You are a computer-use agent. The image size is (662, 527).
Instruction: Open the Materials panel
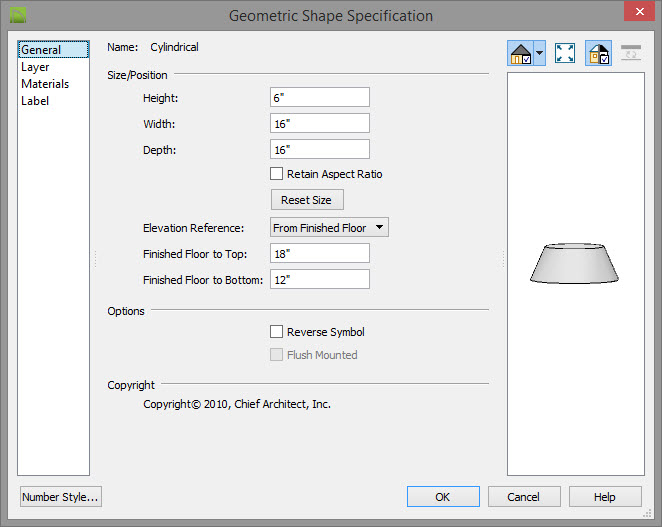45,84
